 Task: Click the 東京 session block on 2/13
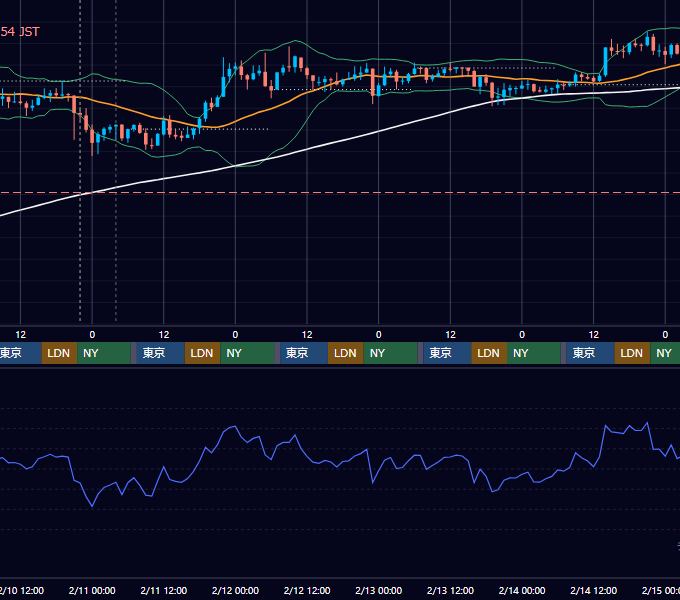[x=445, y=353]
